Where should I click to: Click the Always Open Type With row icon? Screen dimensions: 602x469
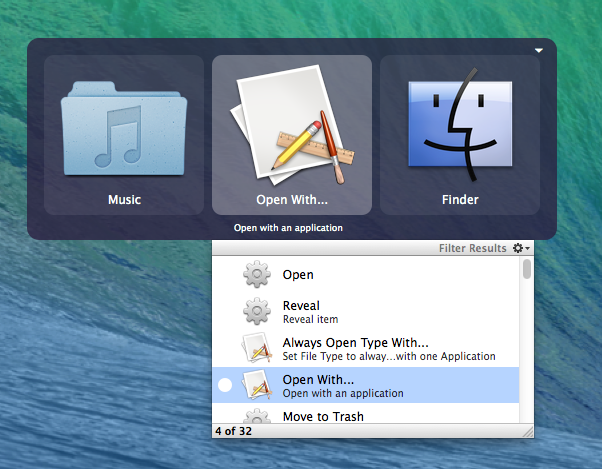(257, 348)
